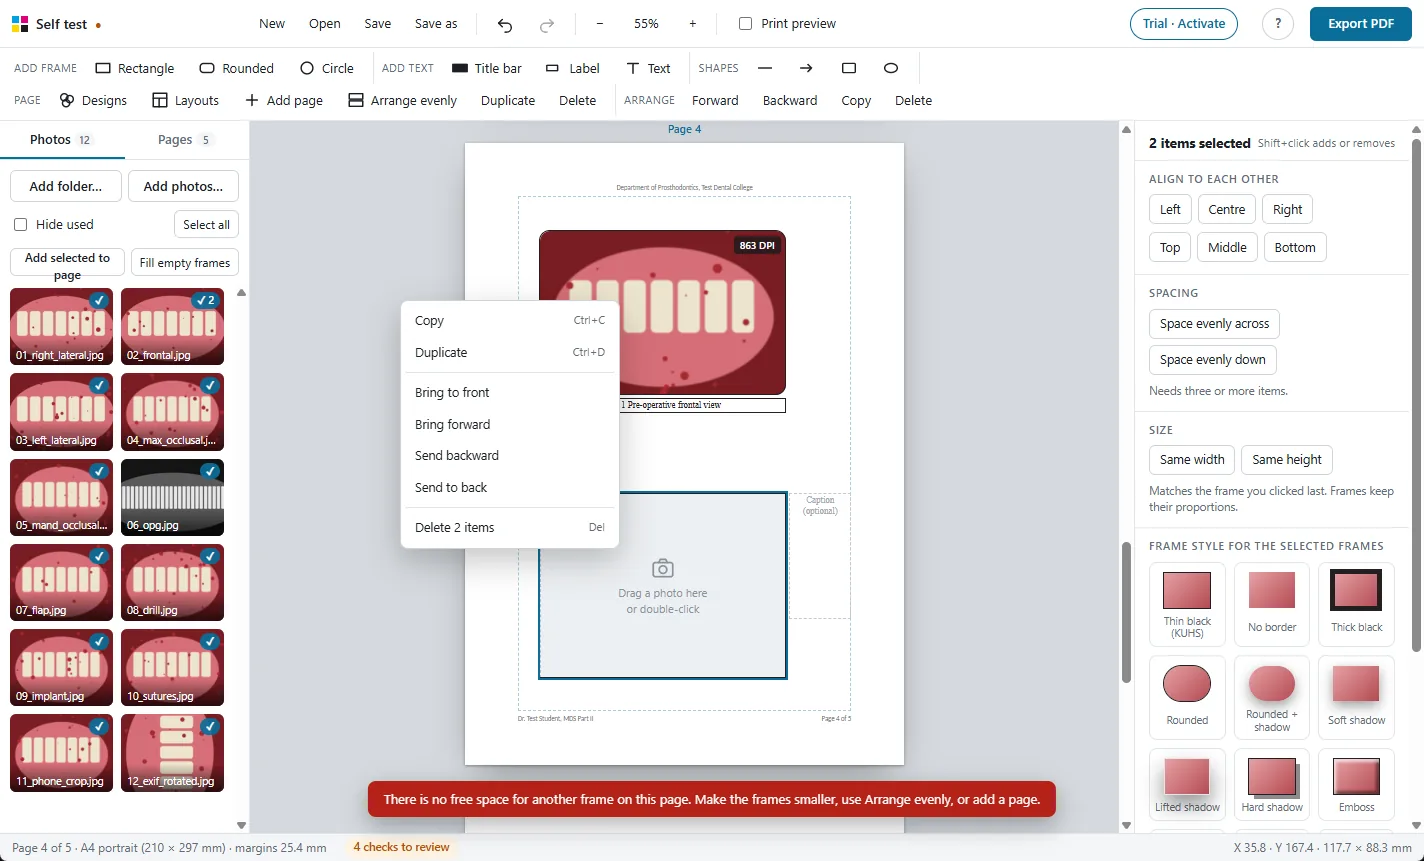This screenshot has width=1424, height=861.
Task: Add a Rectangle frame
Action: [135, 68]
